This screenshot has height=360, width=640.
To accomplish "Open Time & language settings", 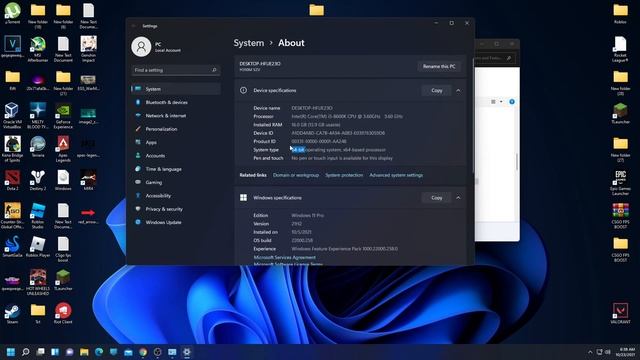I will click(176, 169).
